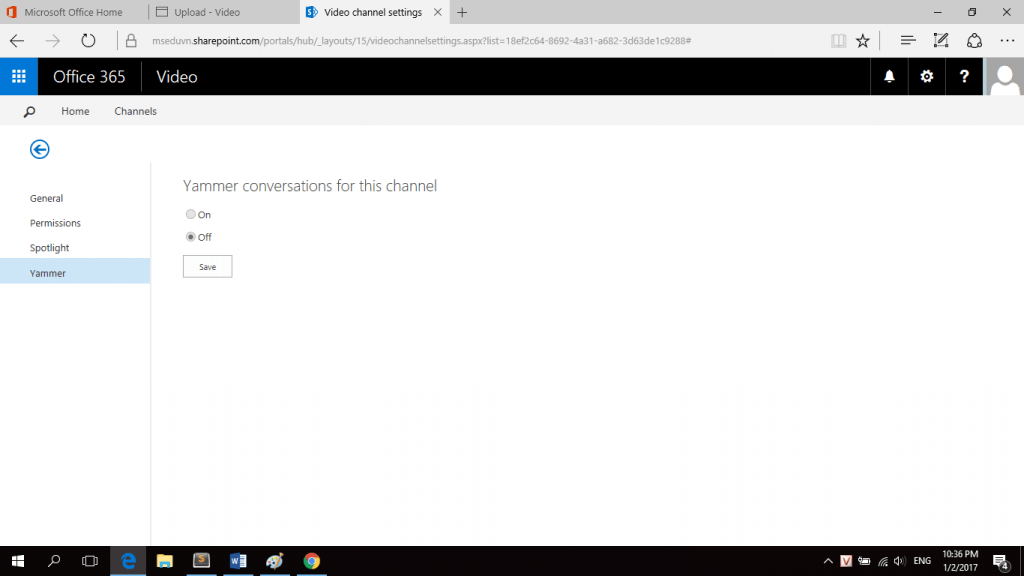The height and width of the screenshot is (576, 1024).
Task: Open Task View
Action: (90, 561)
